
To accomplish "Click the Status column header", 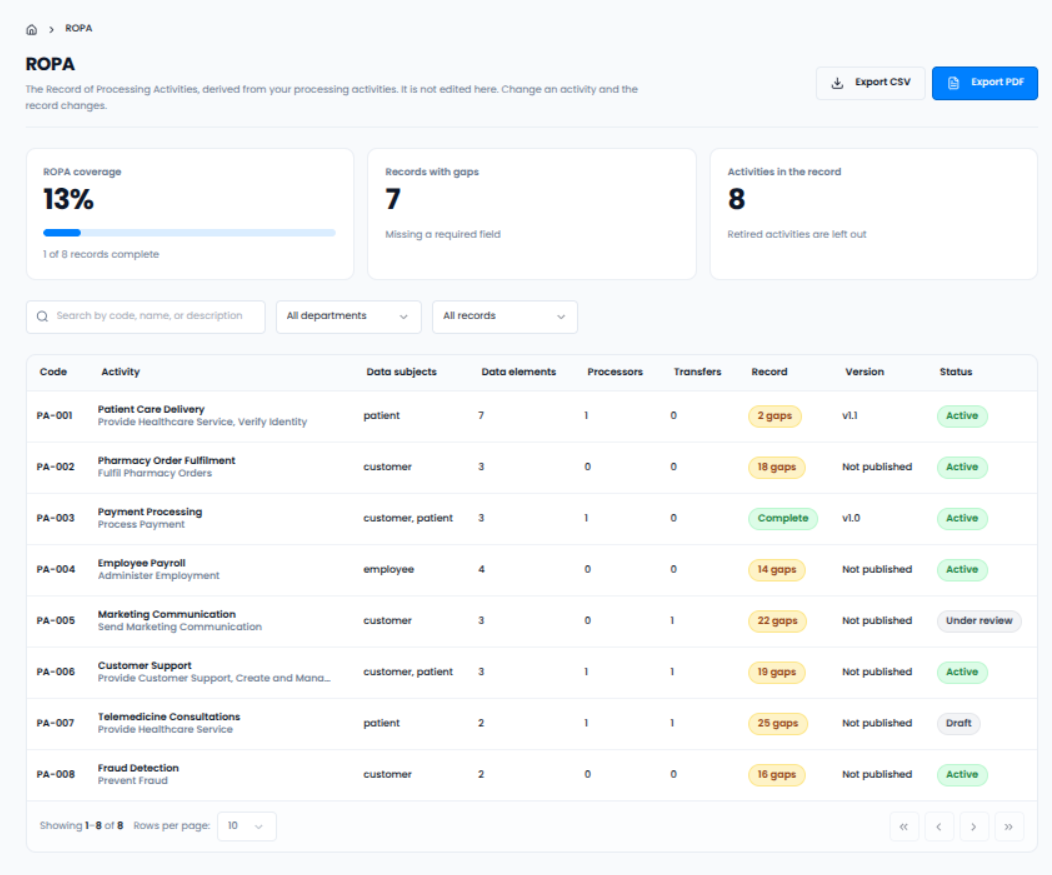I will click(x=955, y=372).
